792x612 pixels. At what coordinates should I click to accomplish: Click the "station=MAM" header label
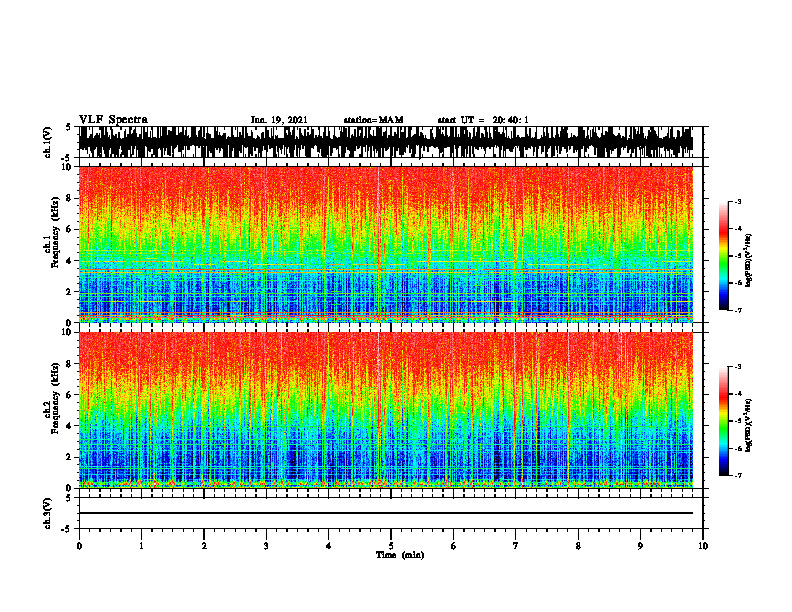coord(373,120)
